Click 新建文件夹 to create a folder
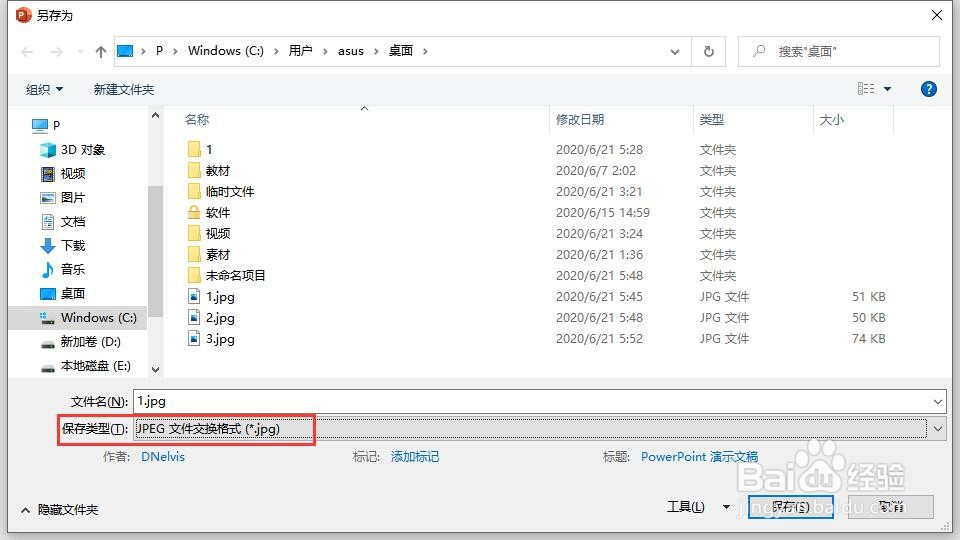Screen dimensions: 960x540 [x=124, y=89]
